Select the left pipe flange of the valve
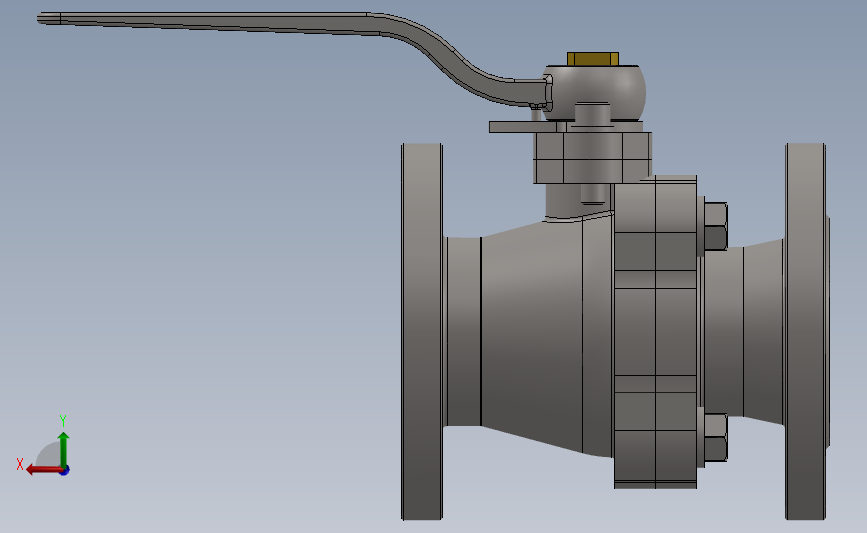867x533 pixels. pos(422,332)
